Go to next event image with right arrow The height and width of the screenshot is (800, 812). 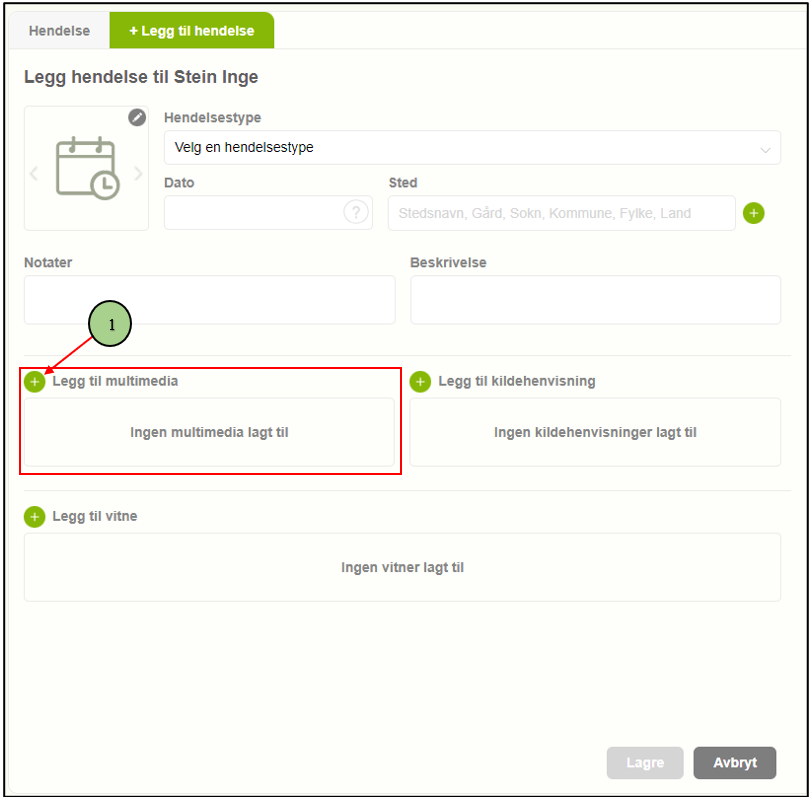[x=139, y=174]
